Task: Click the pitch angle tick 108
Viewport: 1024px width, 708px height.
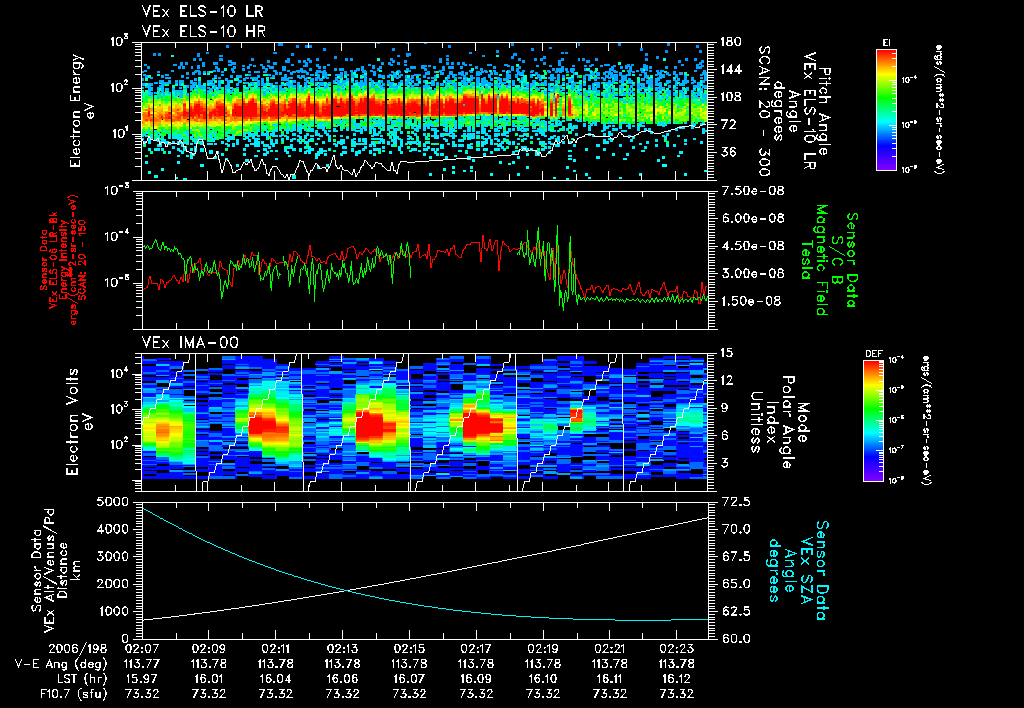Action: coord(730,97)
